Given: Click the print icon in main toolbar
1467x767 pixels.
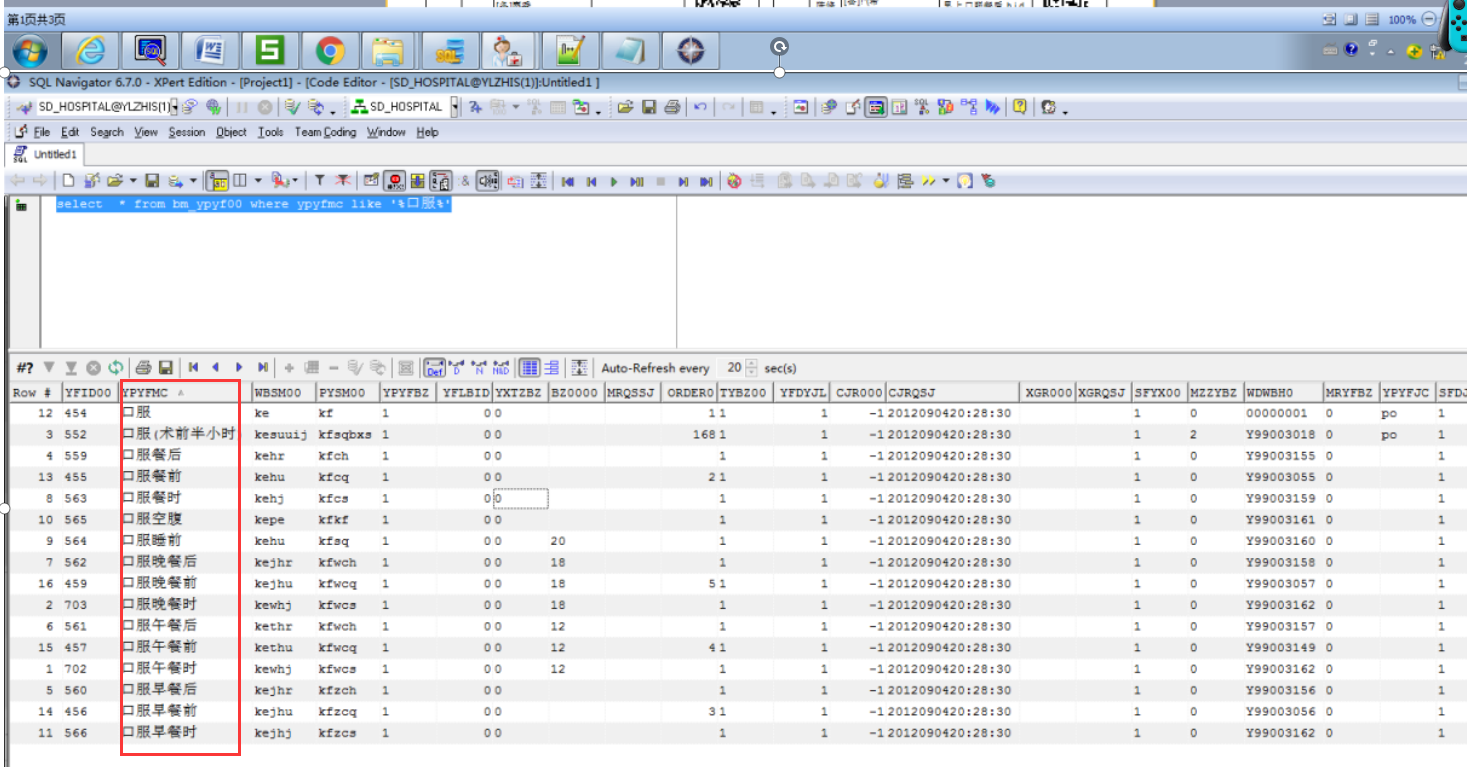Looking at the screenshot, I should pos(672,107).
